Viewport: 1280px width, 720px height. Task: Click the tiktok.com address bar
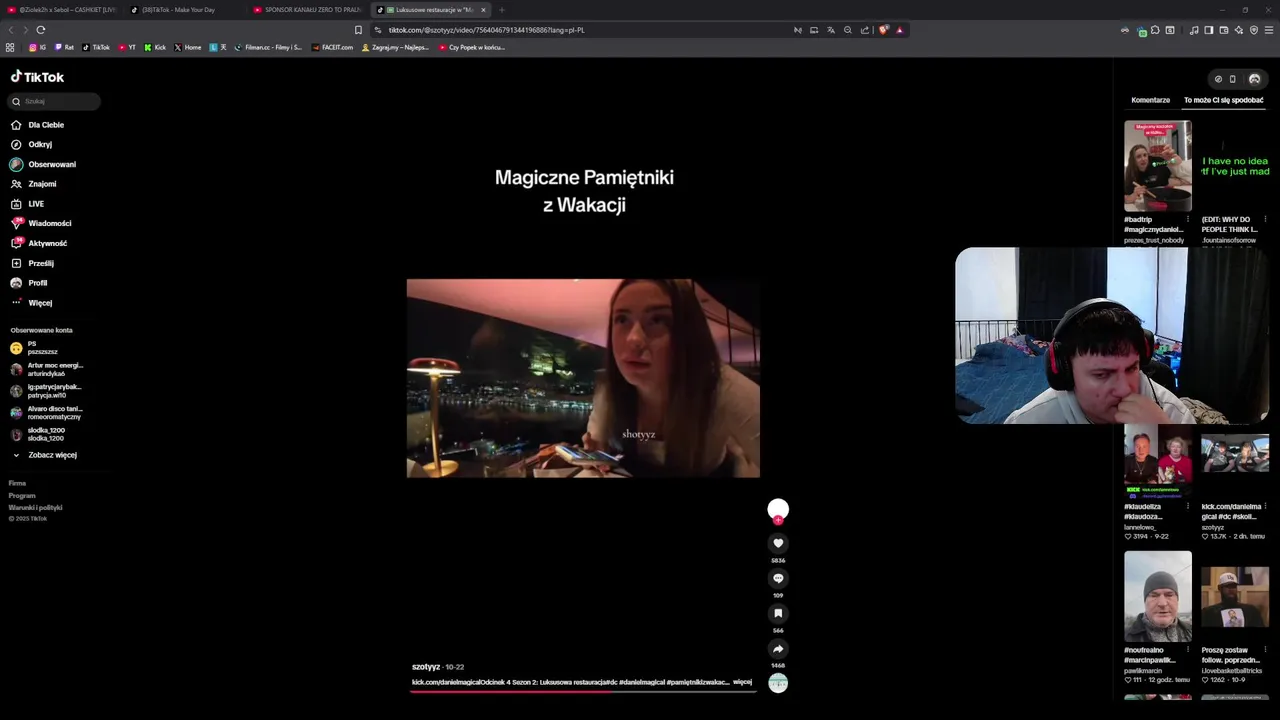(580, 30)
